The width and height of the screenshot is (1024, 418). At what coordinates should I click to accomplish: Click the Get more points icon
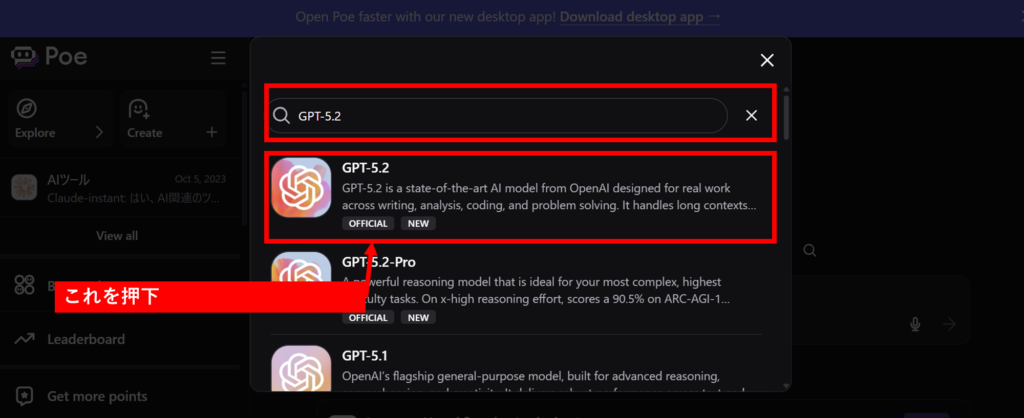(25, 396)
